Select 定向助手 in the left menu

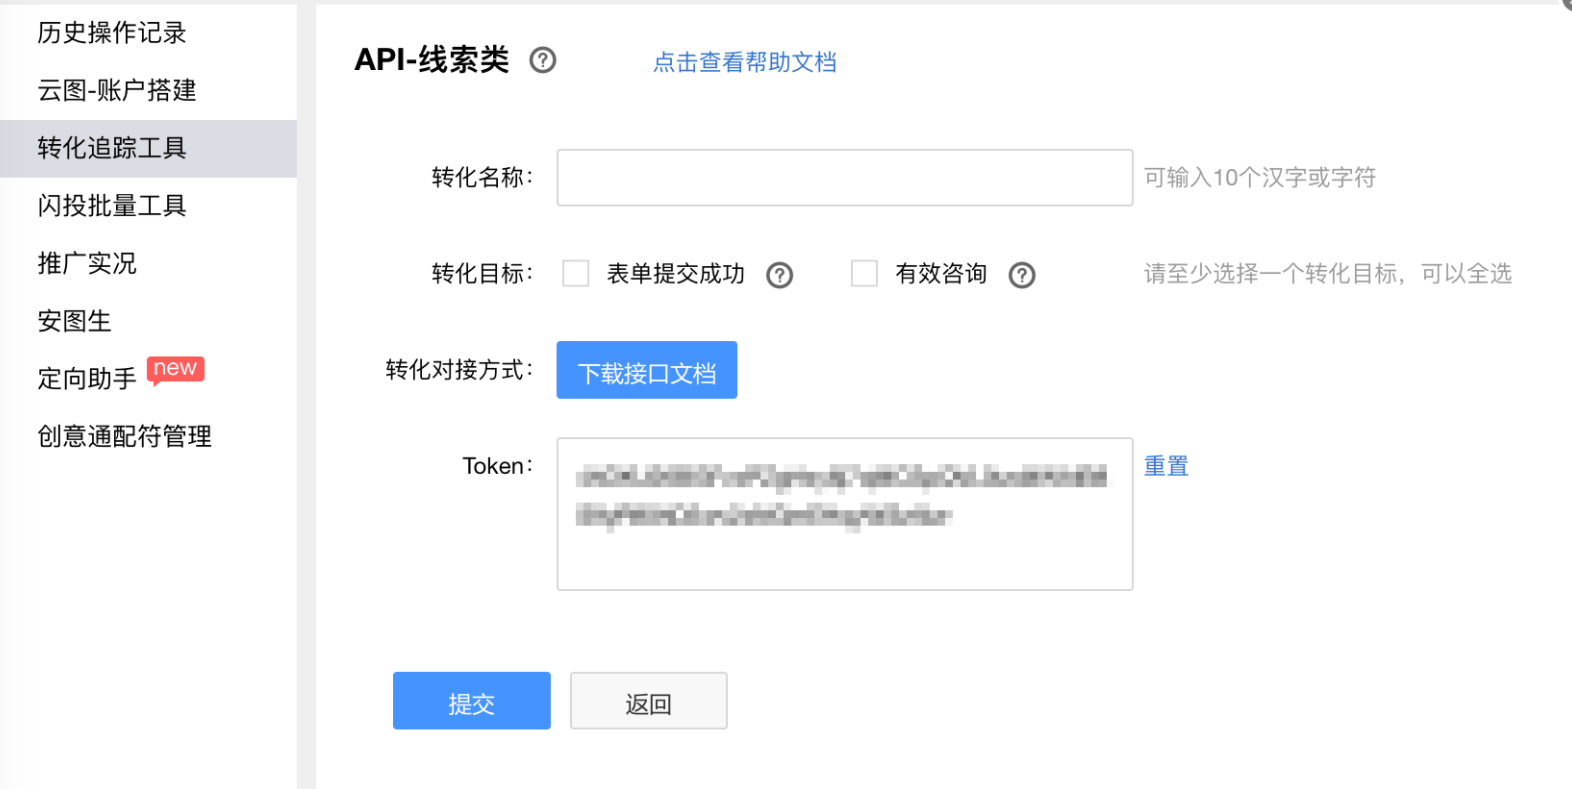click(87, 379)
